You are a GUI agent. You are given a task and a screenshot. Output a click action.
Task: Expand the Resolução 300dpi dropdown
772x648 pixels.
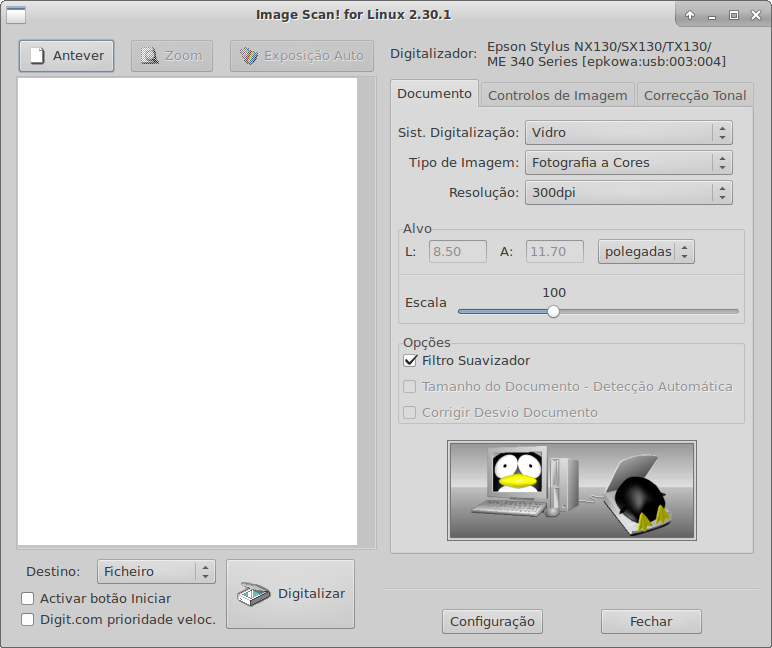tap(629, 193)
